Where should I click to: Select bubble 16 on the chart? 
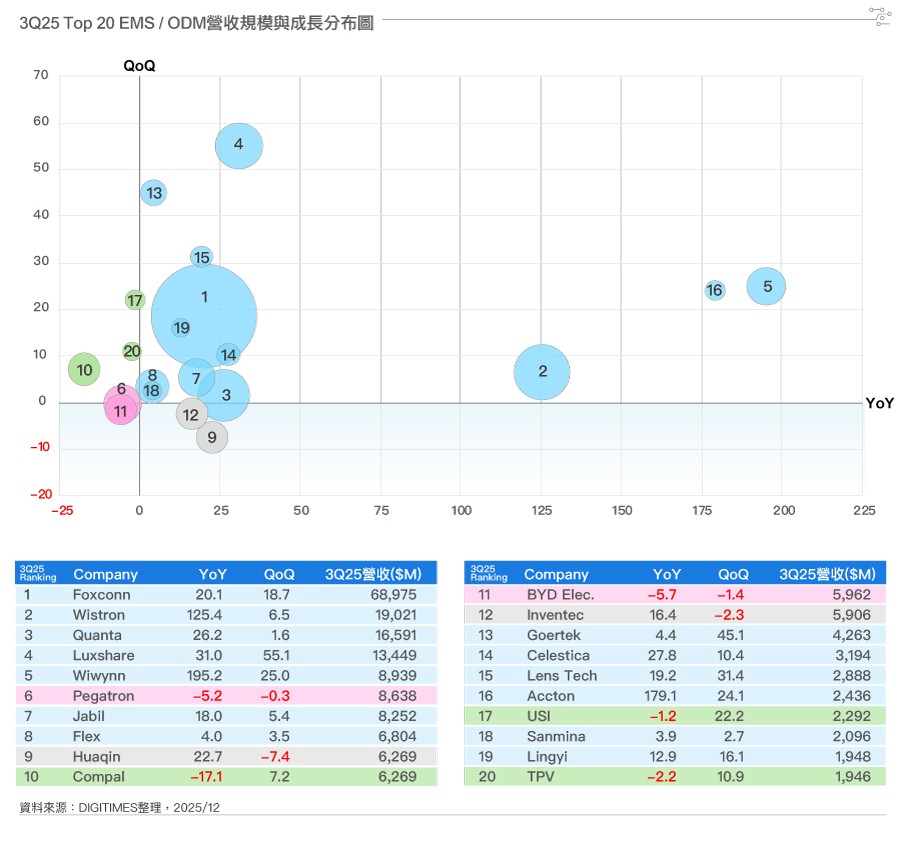(x=714, y=290)
